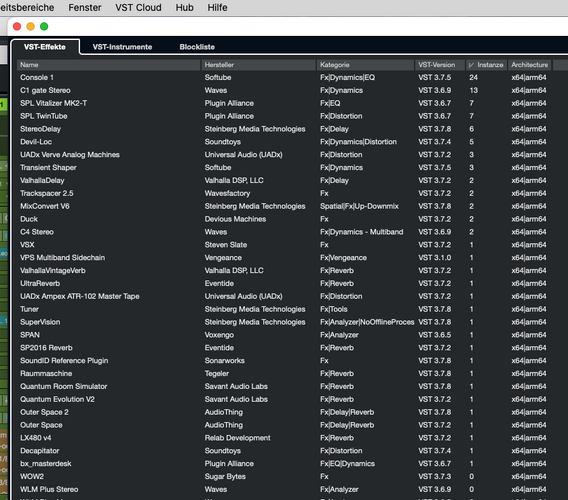Screen dimensions: 568x500
Task: Open the Hub menu
Action: (x=184, y=8)
